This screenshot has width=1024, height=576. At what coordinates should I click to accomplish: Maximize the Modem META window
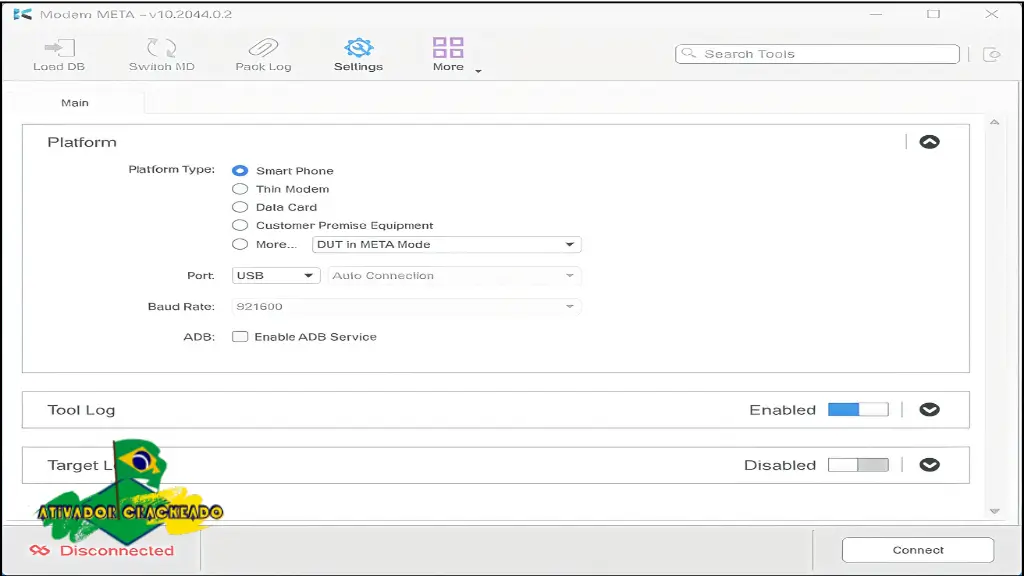click(933, 14)
